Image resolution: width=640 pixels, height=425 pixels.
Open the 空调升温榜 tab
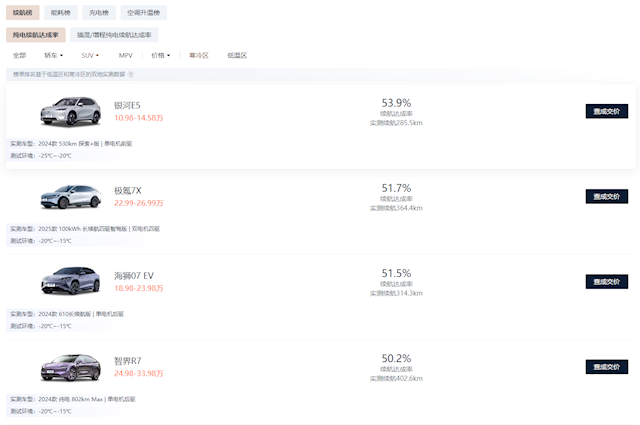143,13
